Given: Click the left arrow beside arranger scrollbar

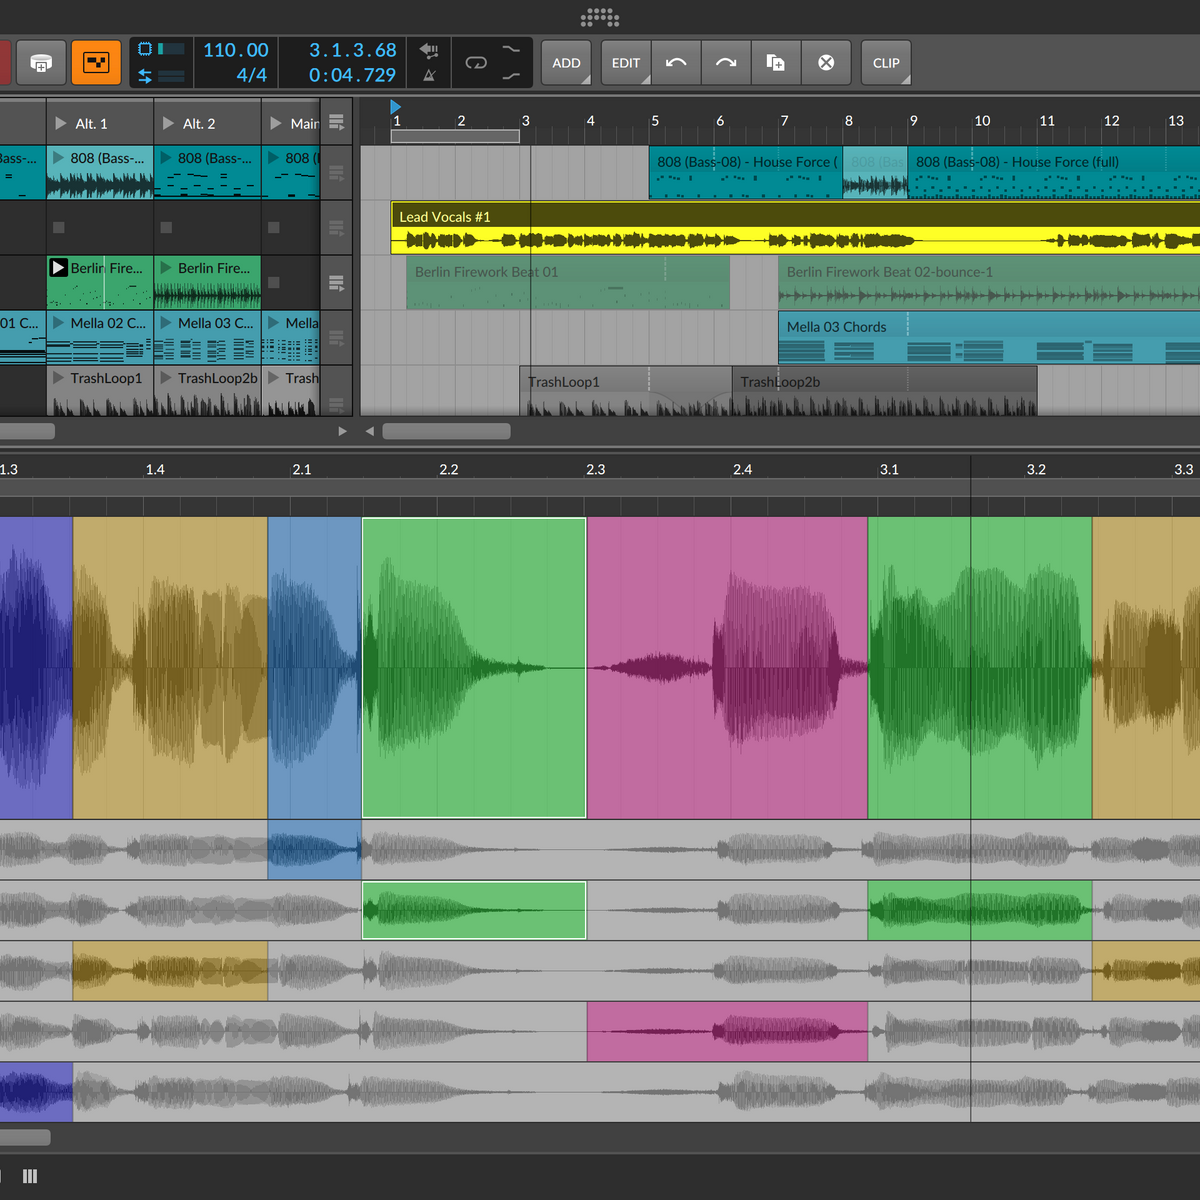Looking at the screenshot, I should (369, 431).
